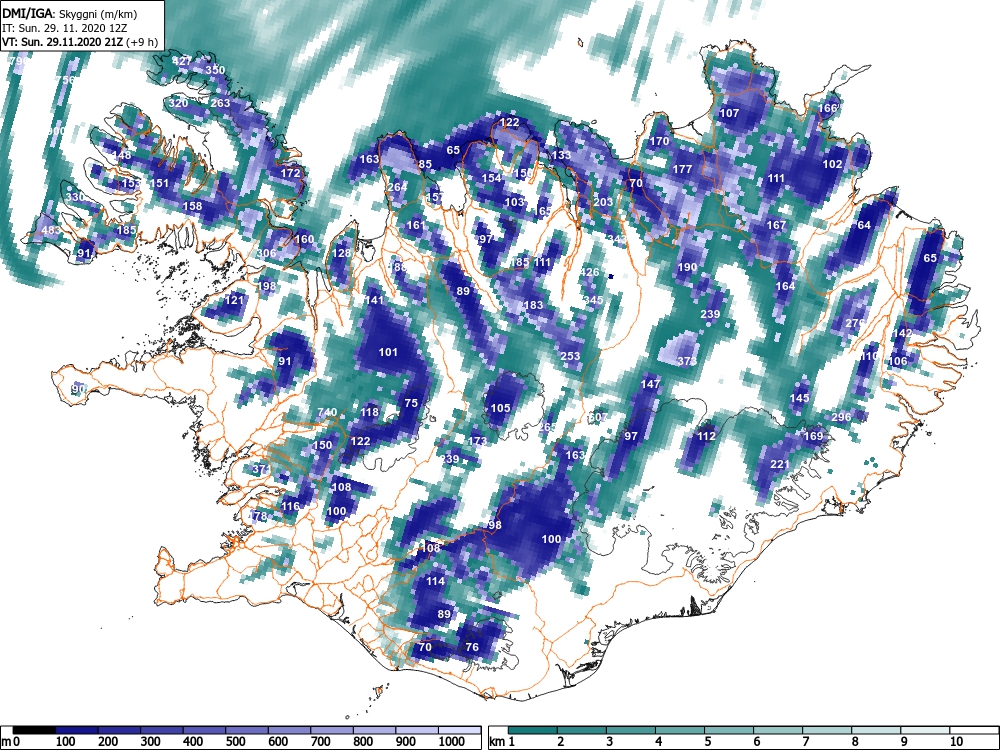Click the visibility value 107 on the map
The image size is (1000, 750).
729,113
